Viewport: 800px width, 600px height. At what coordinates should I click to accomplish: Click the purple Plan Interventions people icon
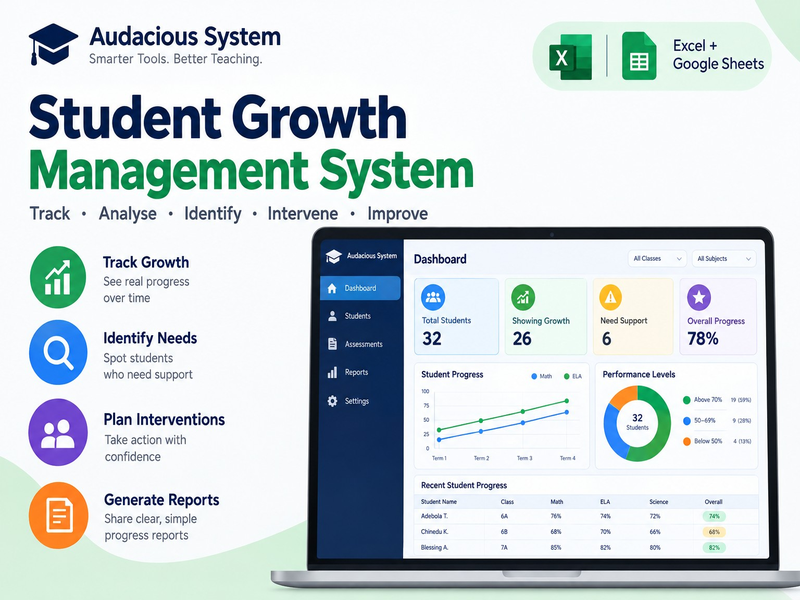tap(58, 432)
